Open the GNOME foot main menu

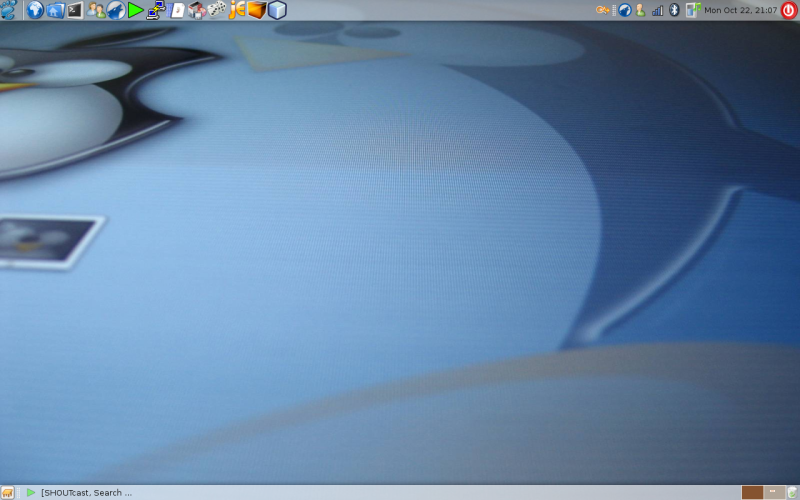point(9,10)
